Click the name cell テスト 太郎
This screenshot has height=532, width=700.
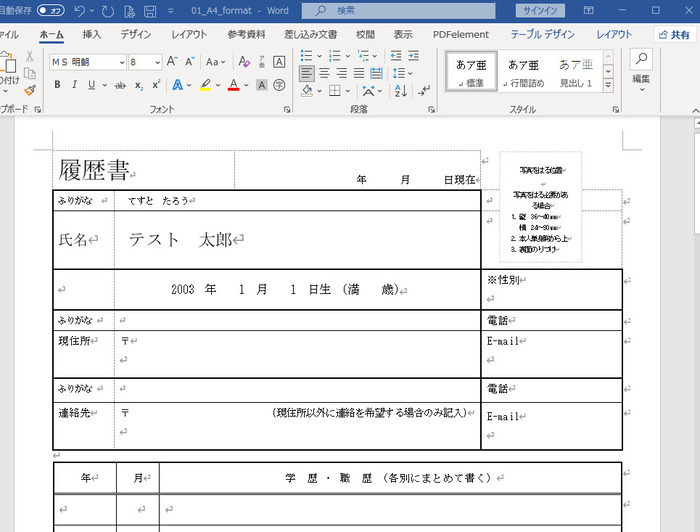coord(297,240)
